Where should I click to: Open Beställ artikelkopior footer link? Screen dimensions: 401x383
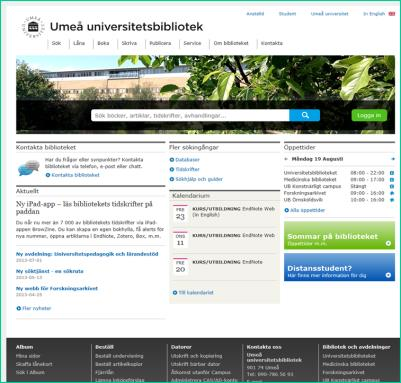tap(119, 364)
